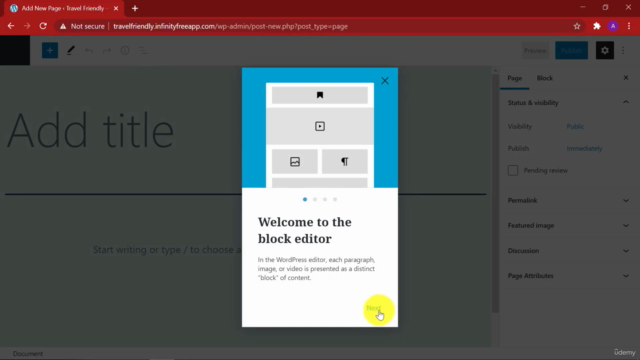
Task: Open the block list view icon
Action: 143,51
